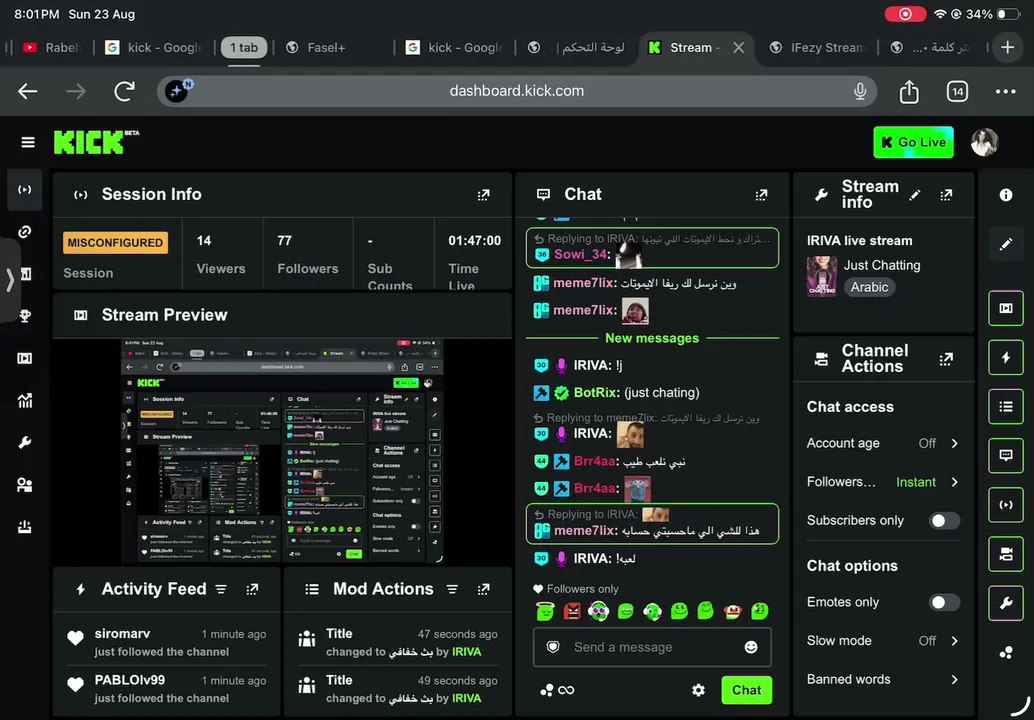Open the emoji picker in message box

(751, 647)
